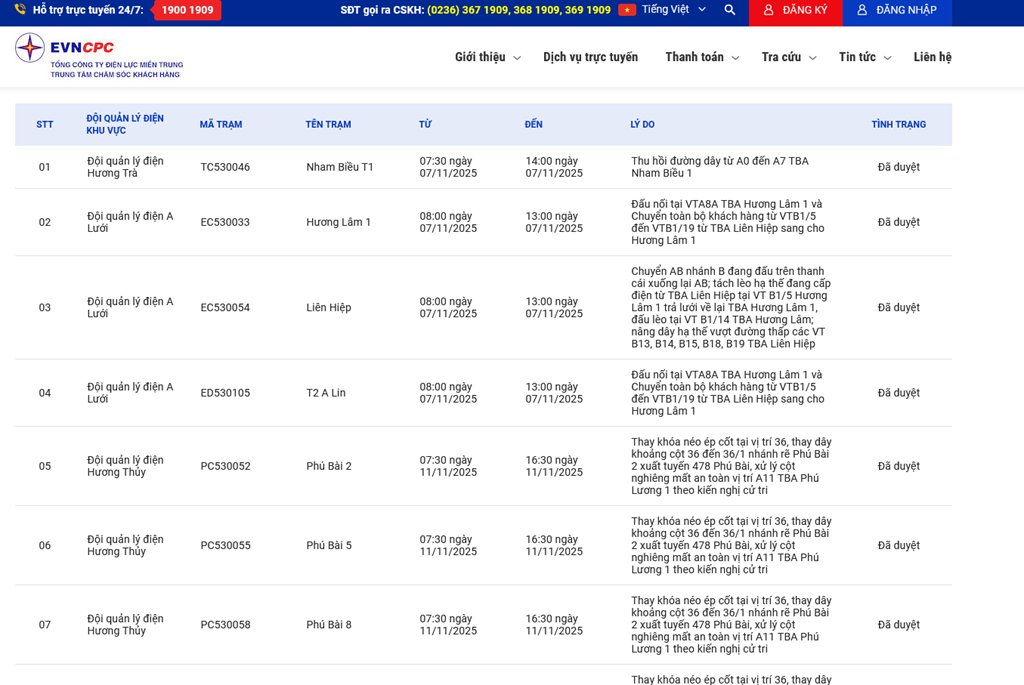Click the Vietnamese flag icon
Screen dimensions: 1024x685
[627, 10]
